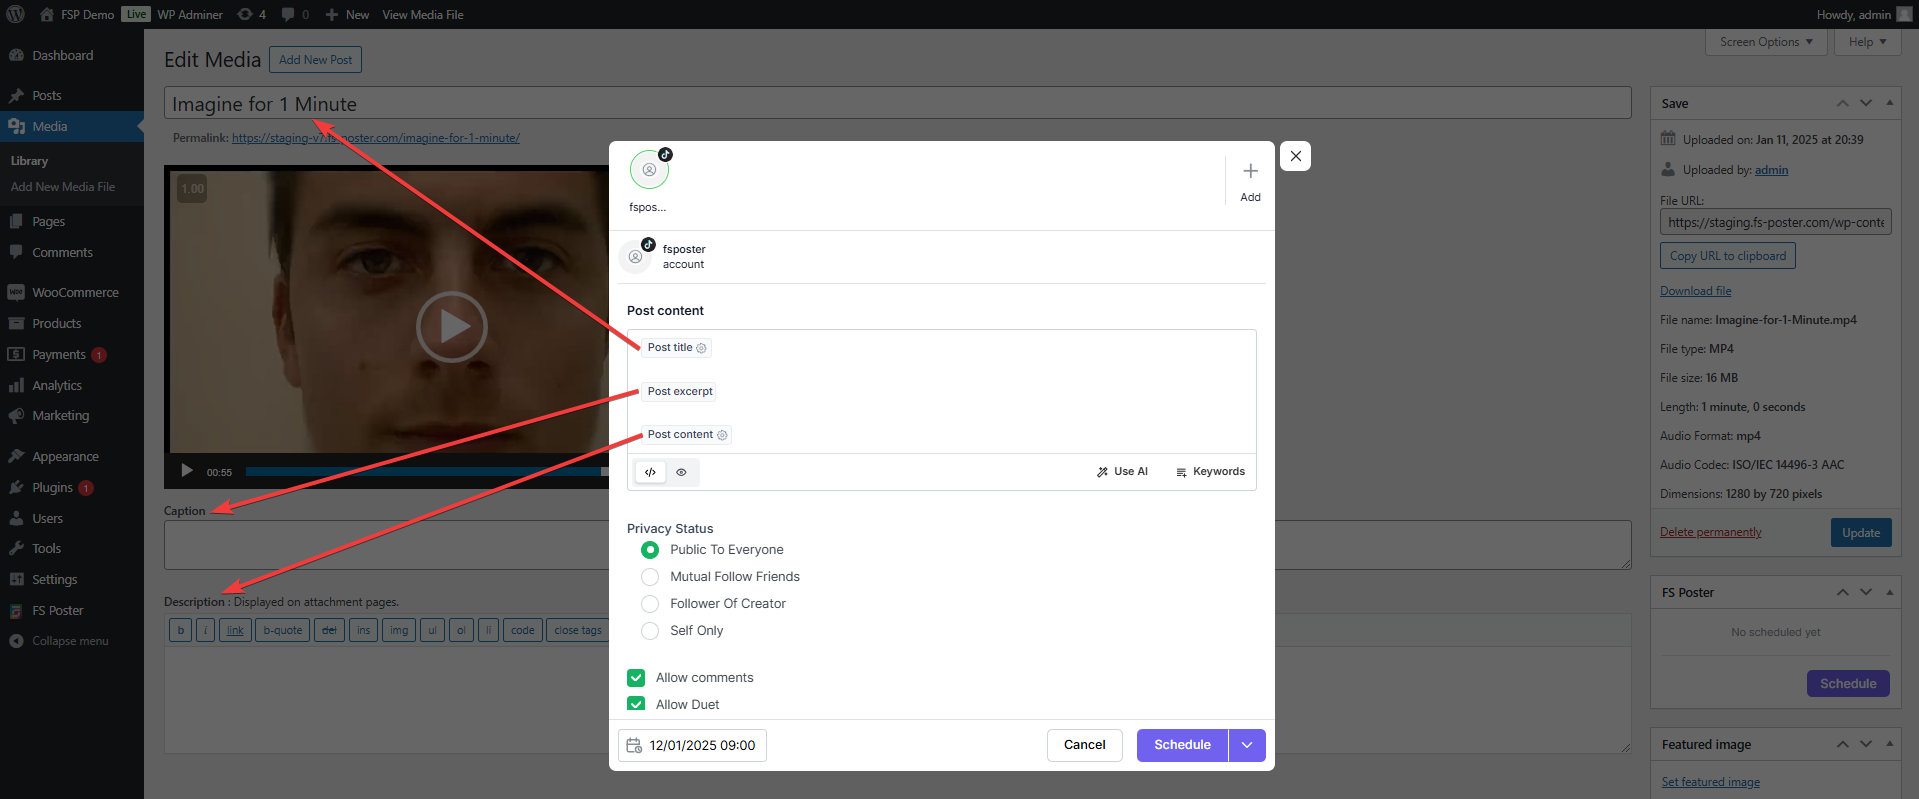Viewport: 1919px width, 799px height.
Task: Open the WordPress logo menu
Action: click(x=15, y=14)
